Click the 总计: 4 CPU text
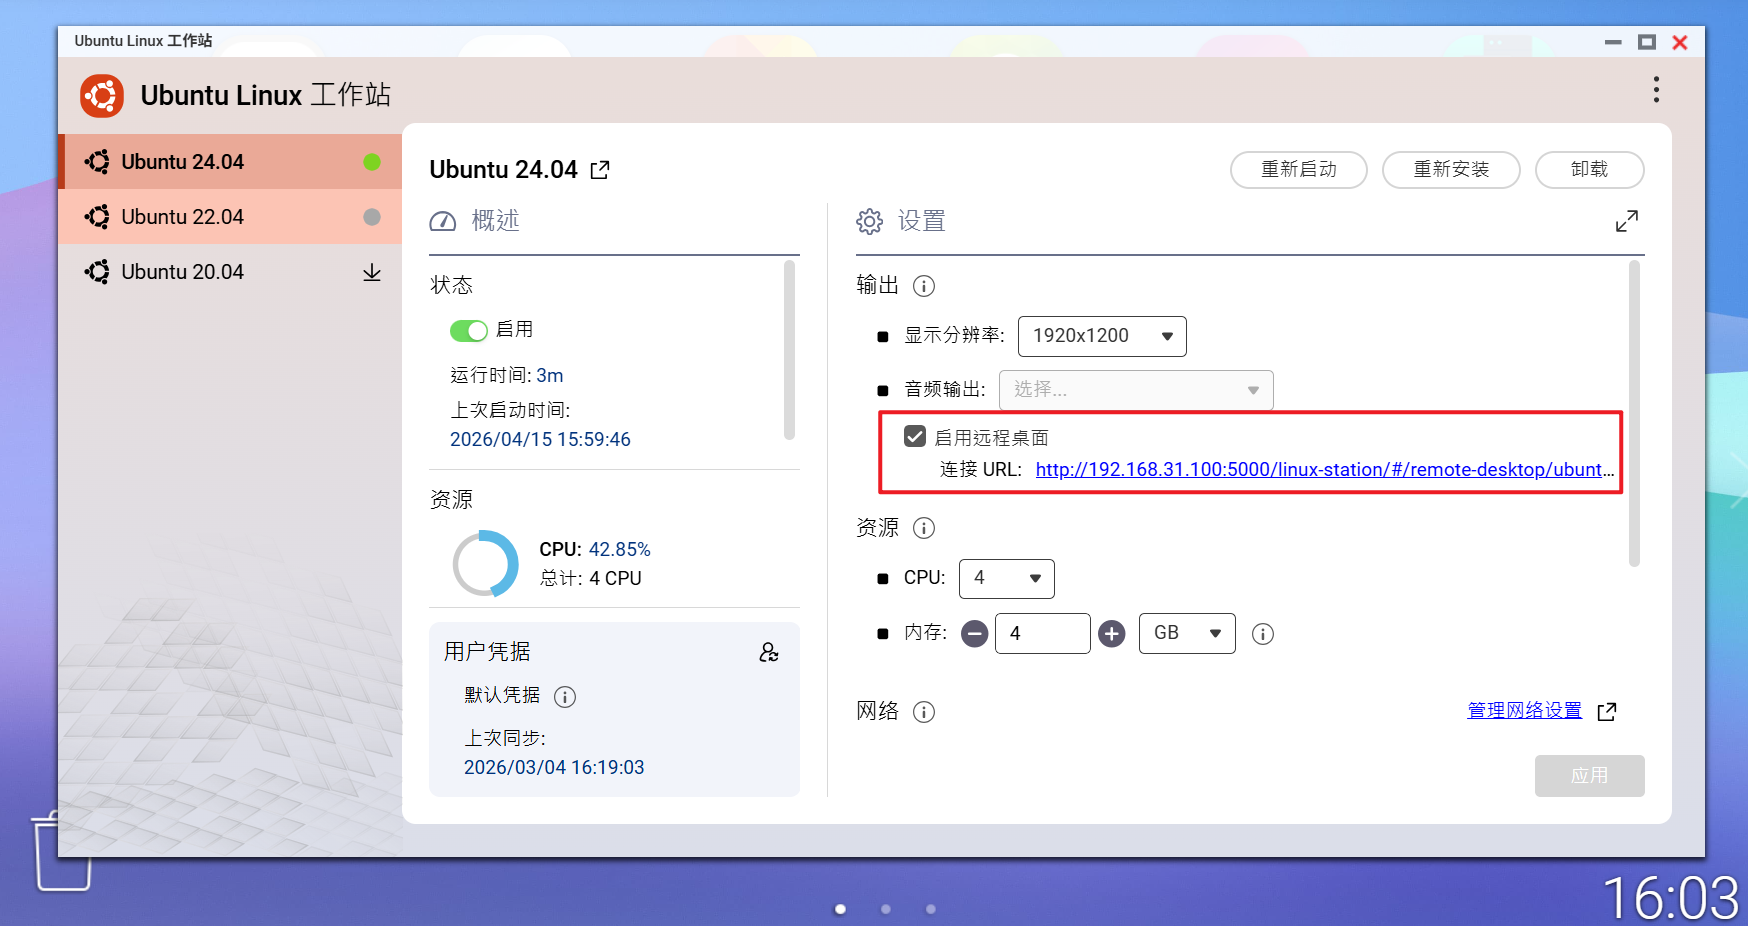Image resolution: width=1748 pixels, height=926 pixels. point(591,579)
